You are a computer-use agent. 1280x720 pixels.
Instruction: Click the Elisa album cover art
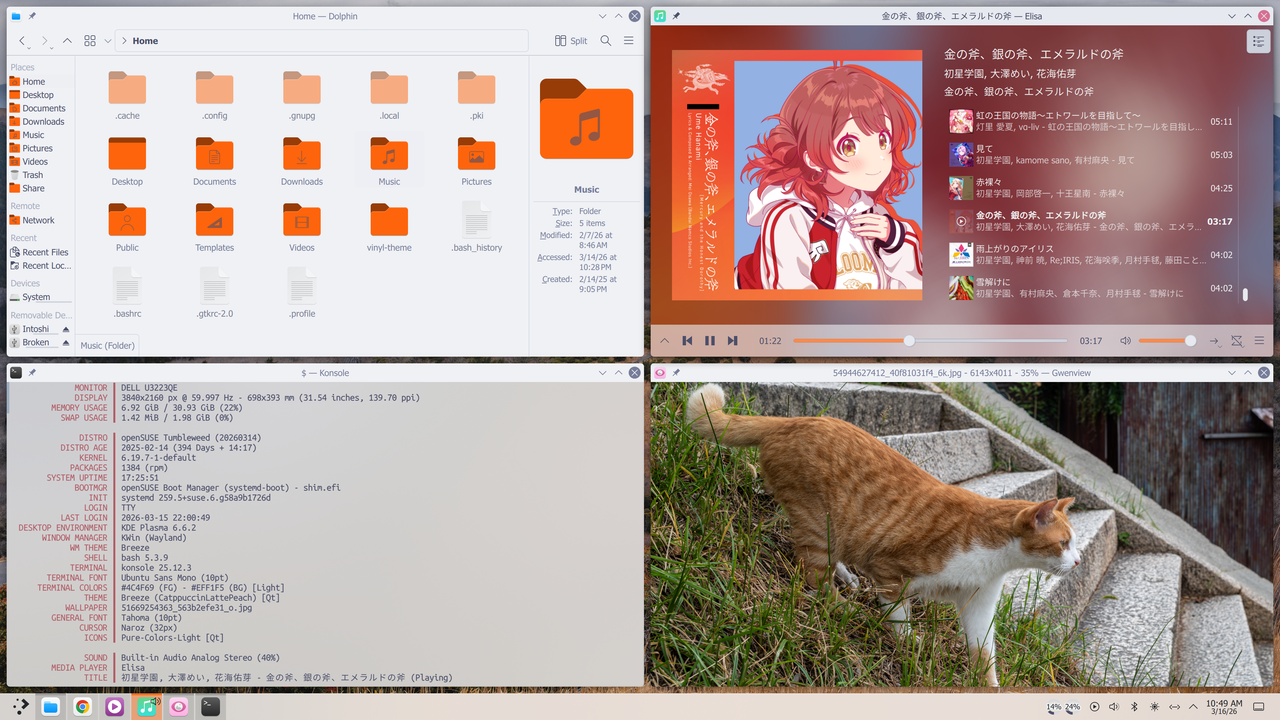(x=797, y=175)
